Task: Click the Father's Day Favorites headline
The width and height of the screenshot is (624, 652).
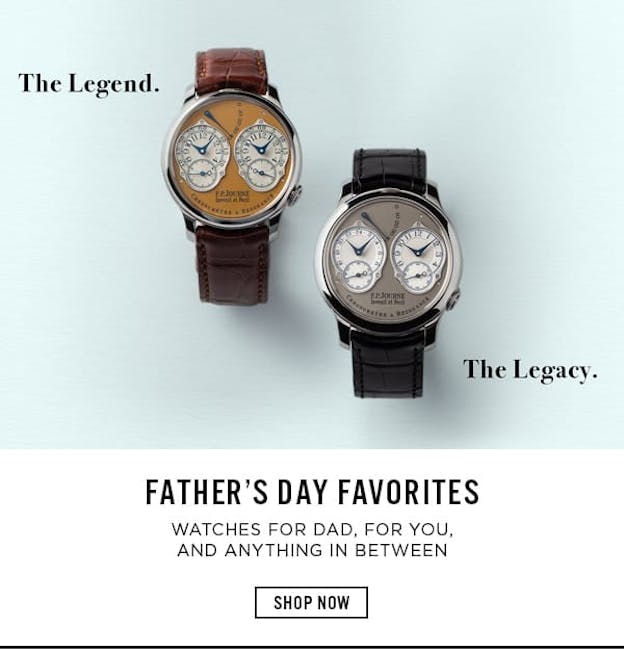Action: pyautogui.click(x=312, y=492)
